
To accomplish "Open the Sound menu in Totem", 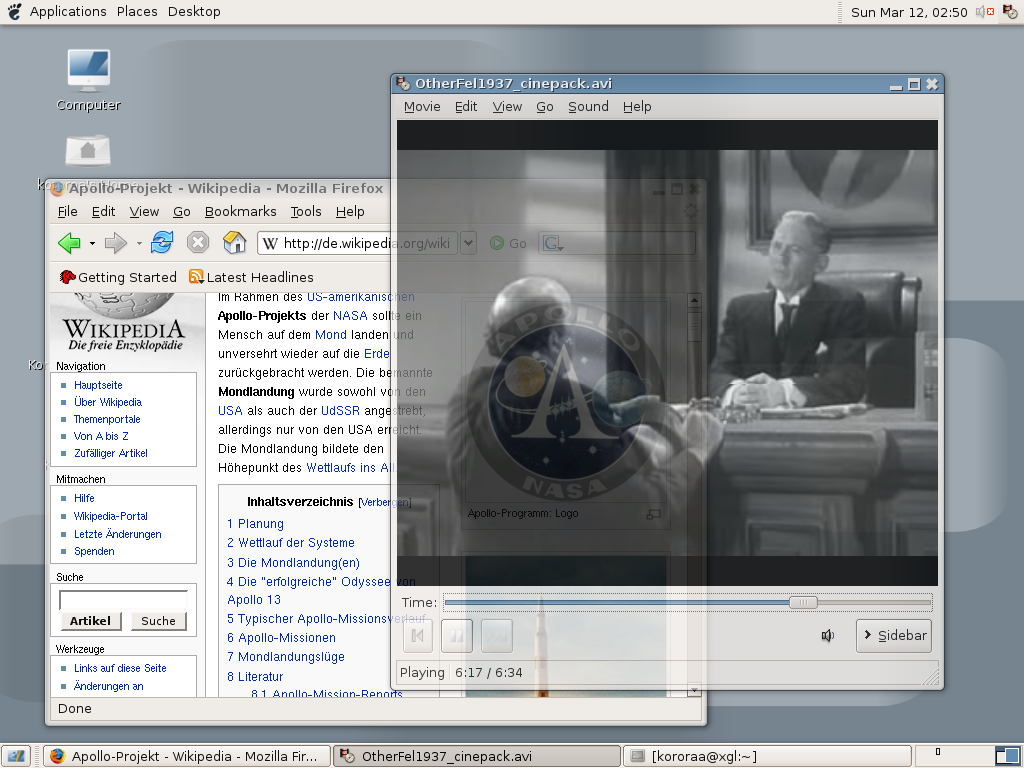I will click(588, 106).
